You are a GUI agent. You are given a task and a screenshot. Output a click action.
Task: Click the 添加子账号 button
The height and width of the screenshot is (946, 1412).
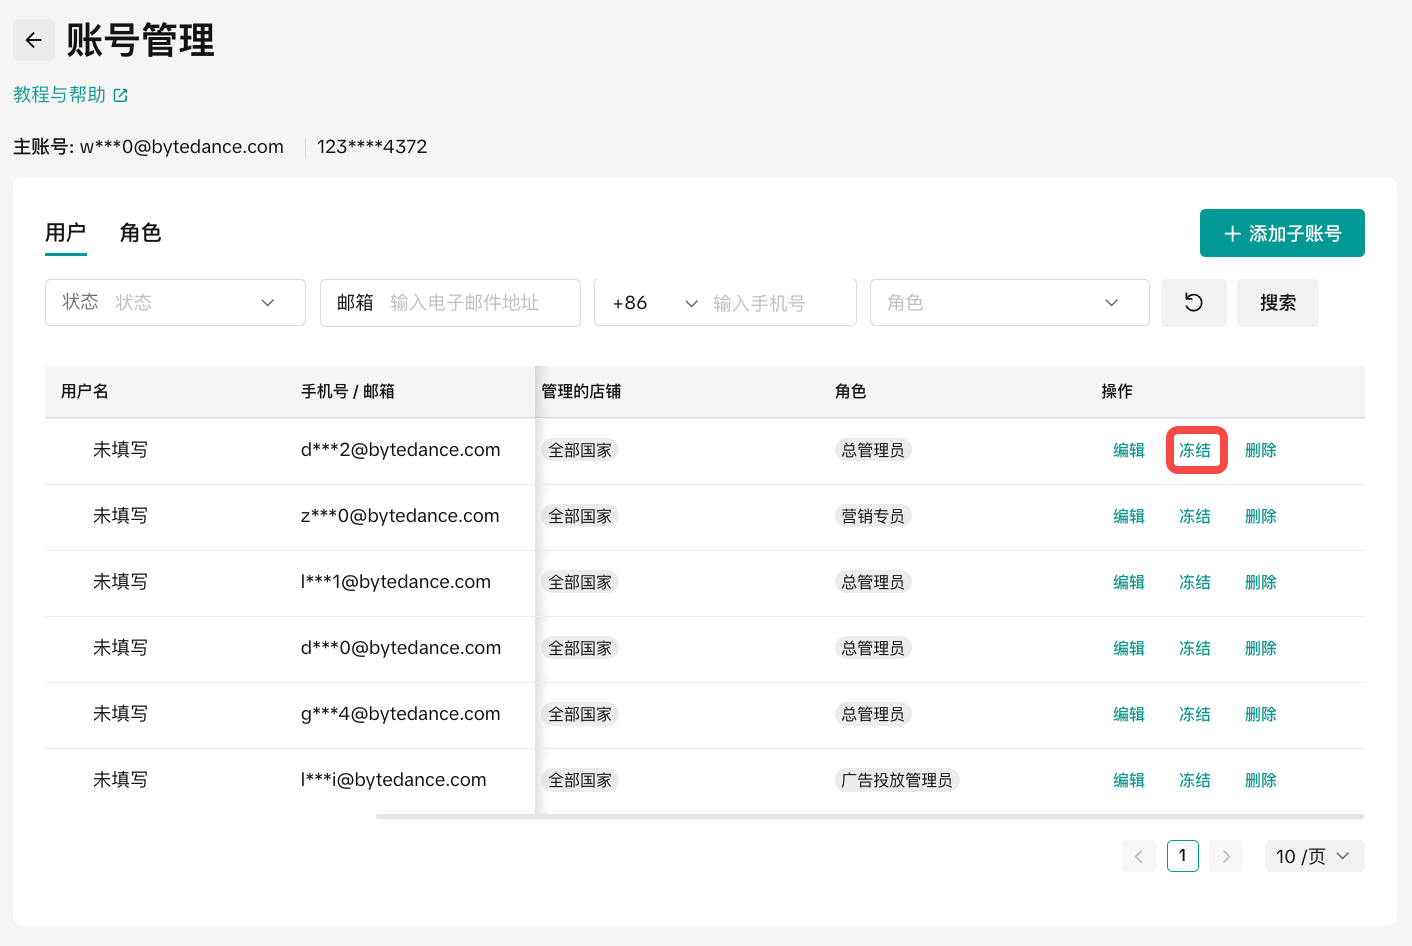point(1281,233)
